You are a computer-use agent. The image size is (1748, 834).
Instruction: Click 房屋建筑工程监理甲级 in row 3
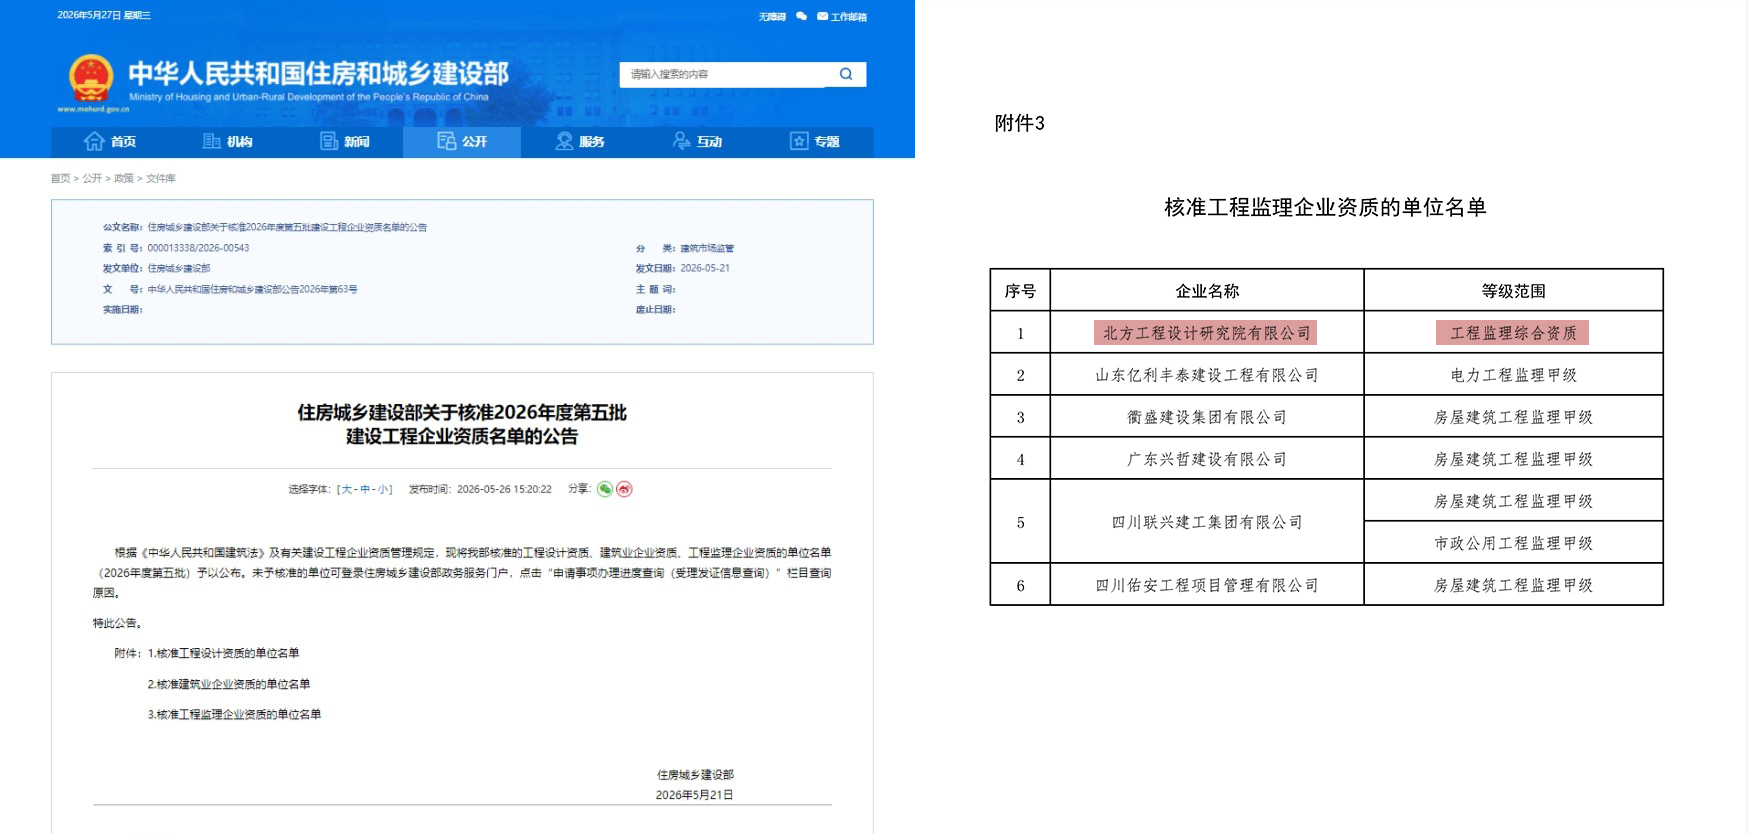click(1513, 417)
